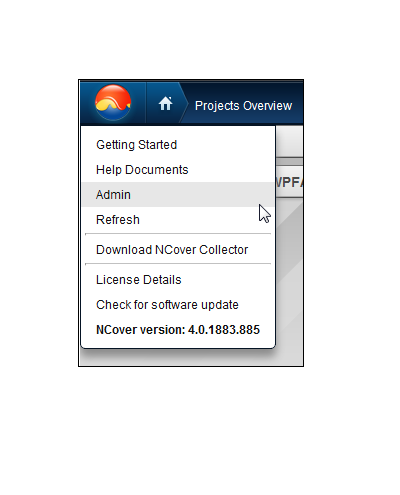Collapse the dropdown using the NCover logo
Viewport: 400px width, 495px height.
pos(113,102)
